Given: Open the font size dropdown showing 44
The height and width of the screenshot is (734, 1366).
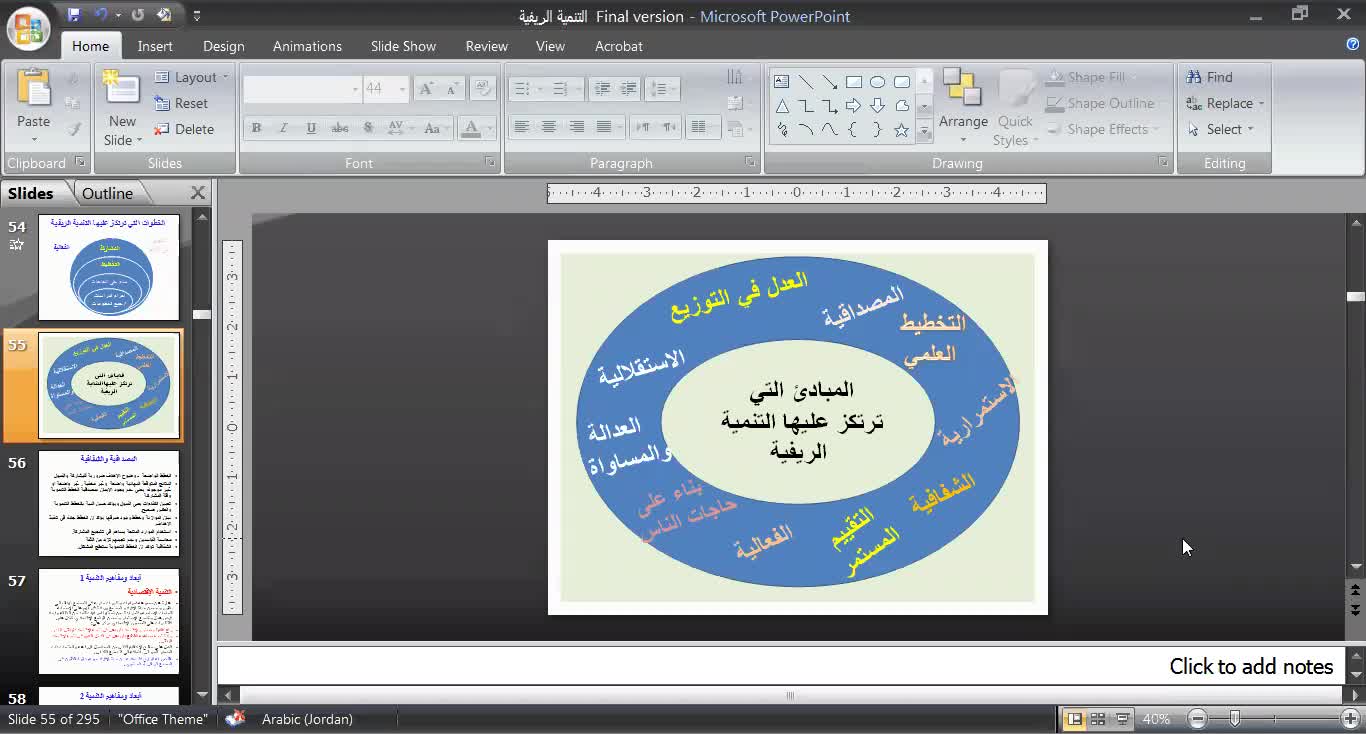Looking at the screenshot, I should tap(402, 89).
